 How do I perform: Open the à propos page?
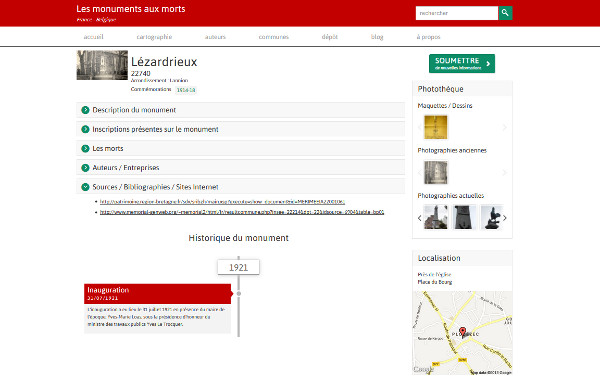[428, 37]
